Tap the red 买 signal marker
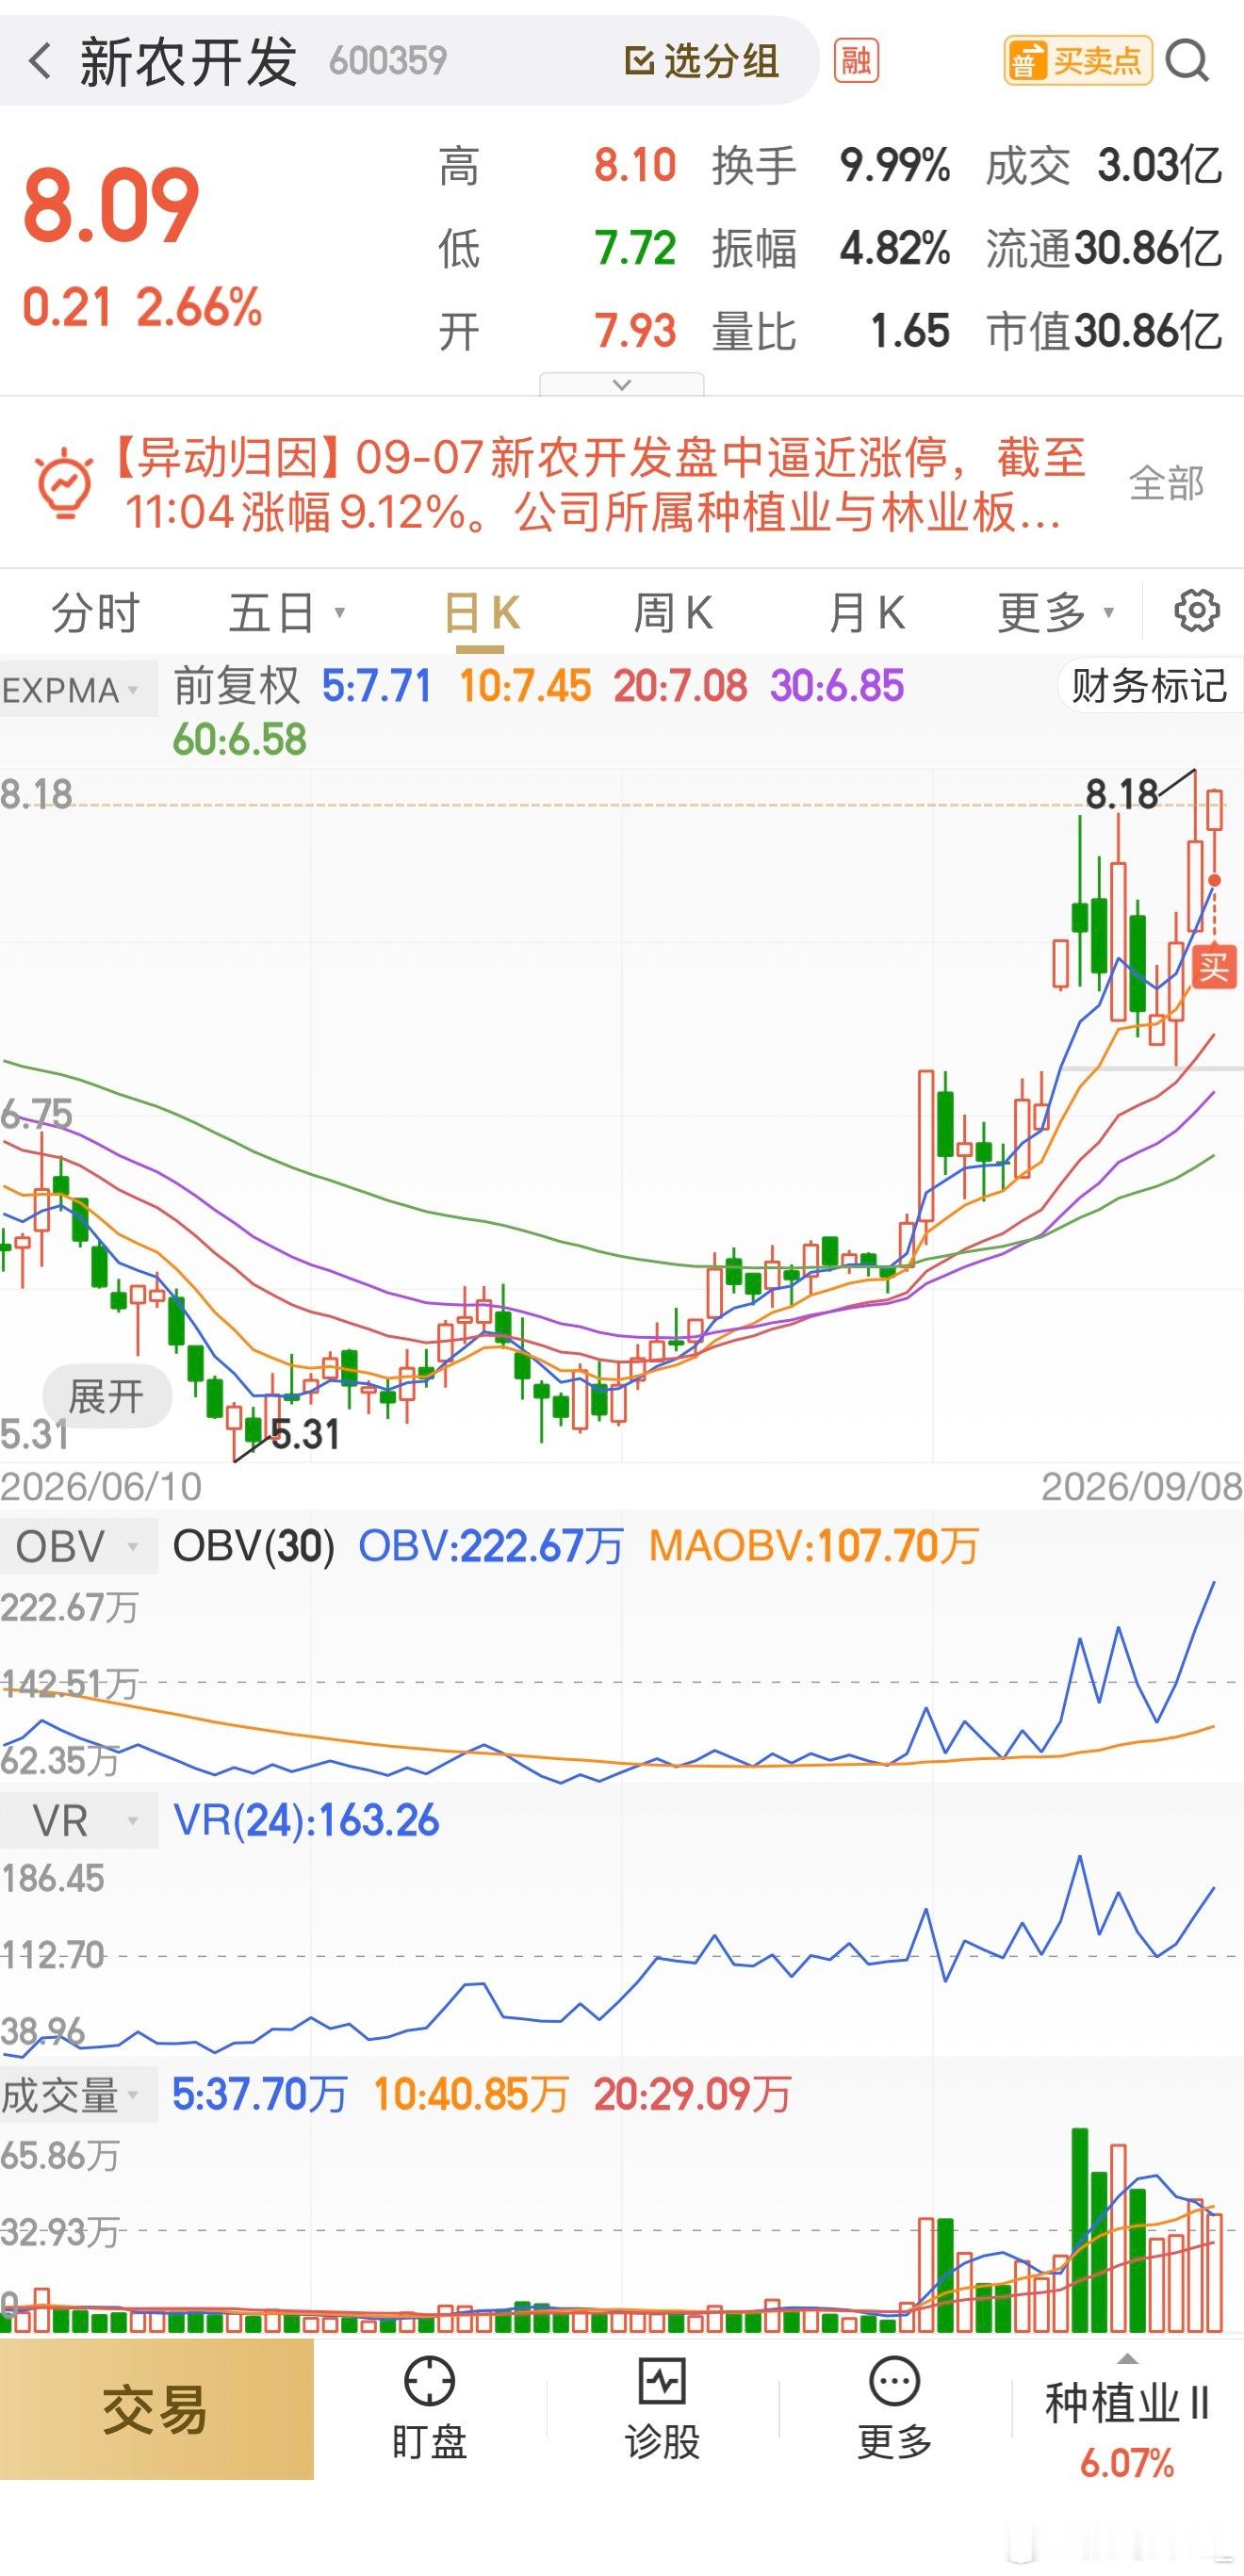This screenshot has height=2576, width=1244. click(1214, 967)
